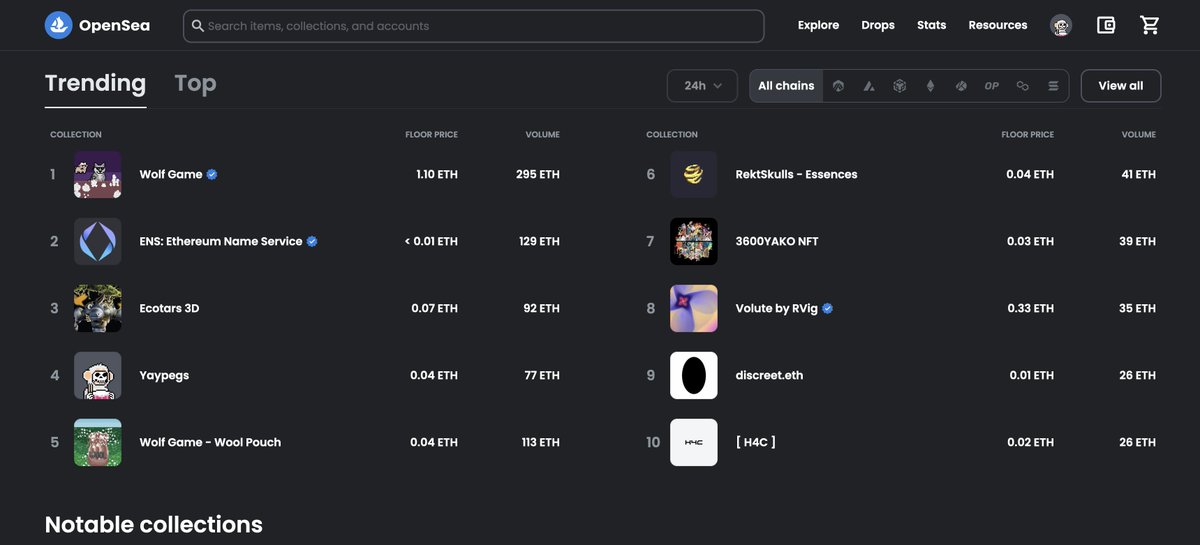
Task: Open the [ H4C ] collection link
Action: click(x=756, y=442)
